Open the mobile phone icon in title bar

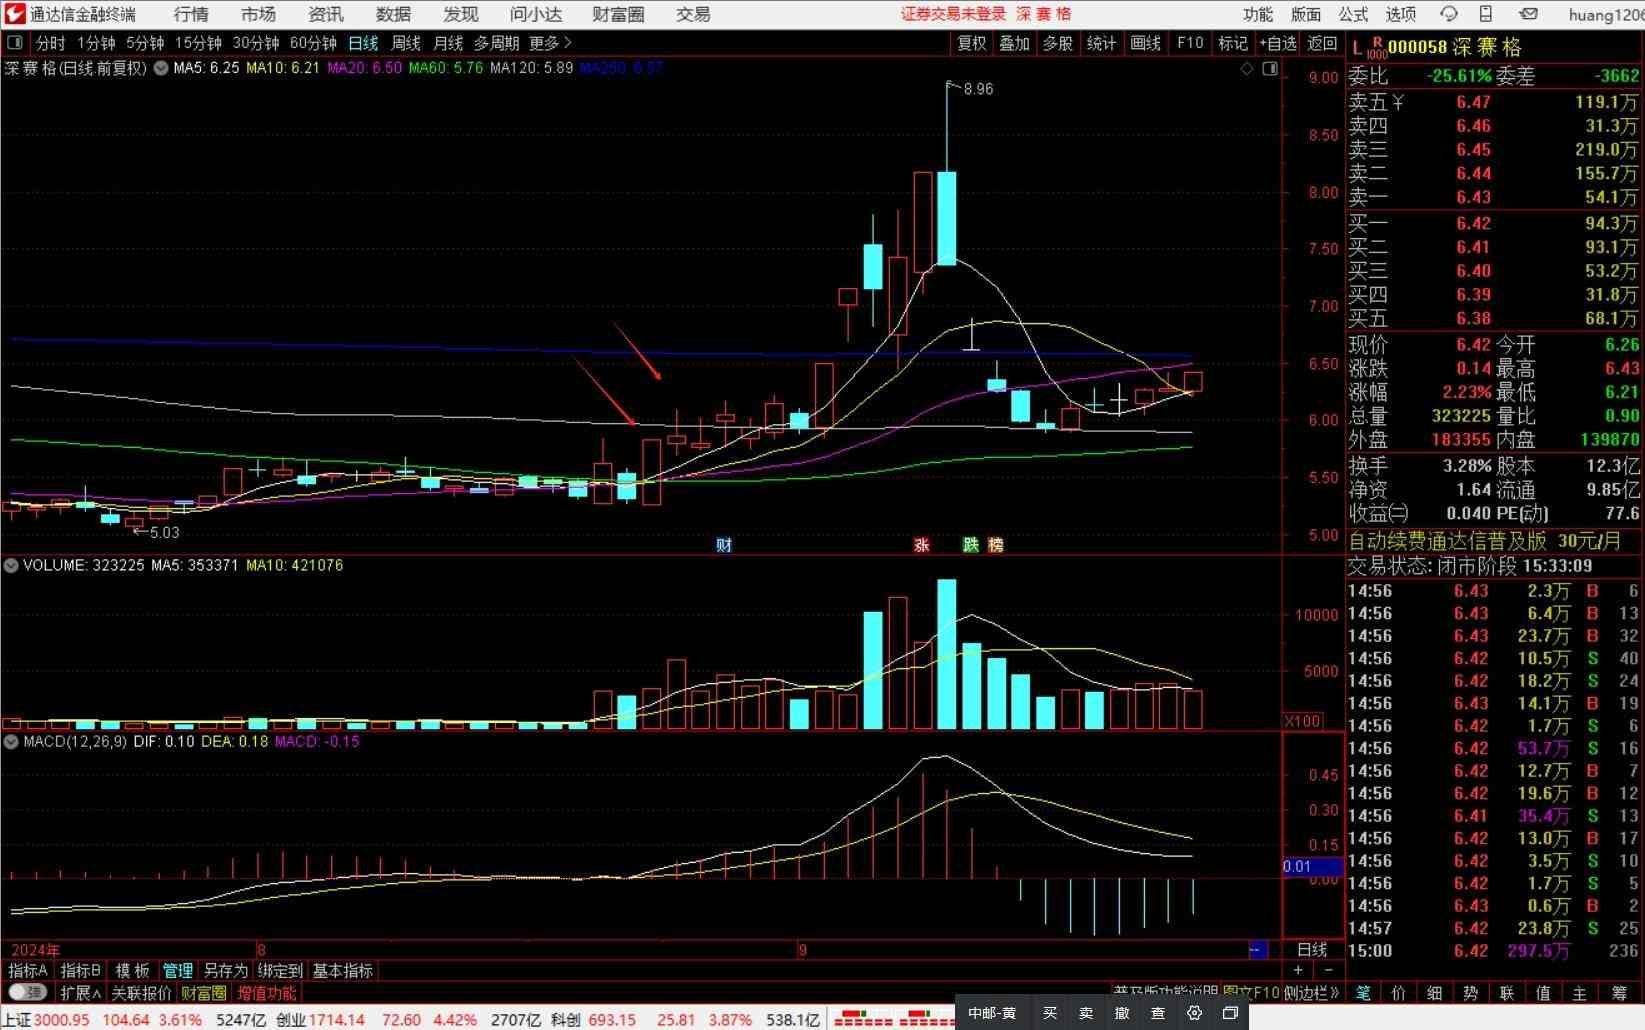click(x=1486, y=14)
